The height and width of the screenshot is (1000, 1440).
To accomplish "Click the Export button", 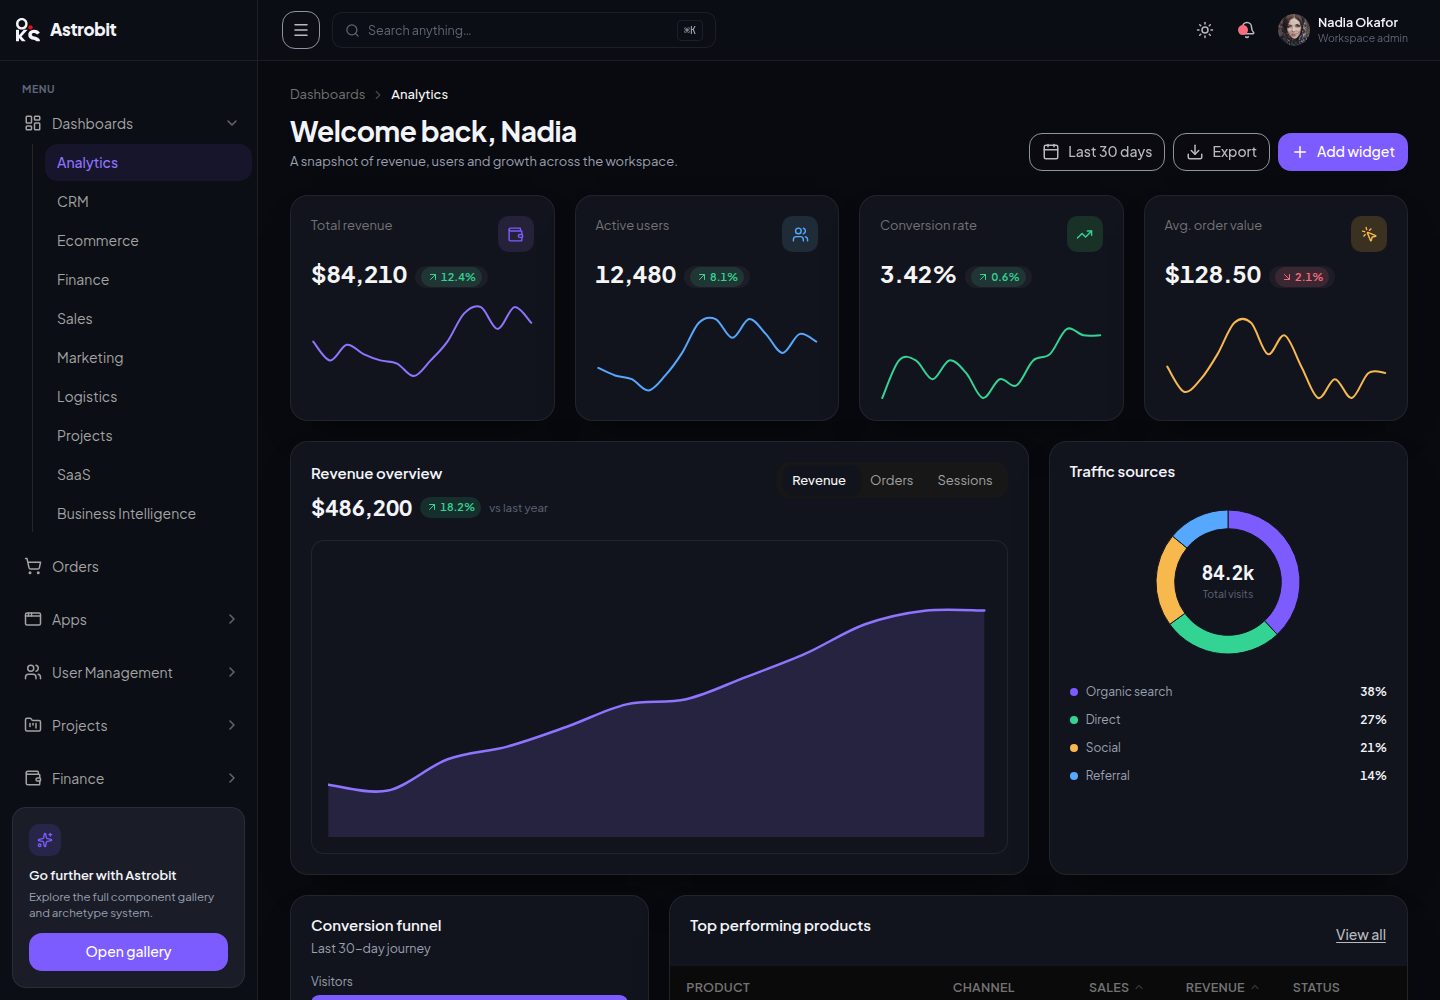I will pyautogui.click(x=1221, y=152).
